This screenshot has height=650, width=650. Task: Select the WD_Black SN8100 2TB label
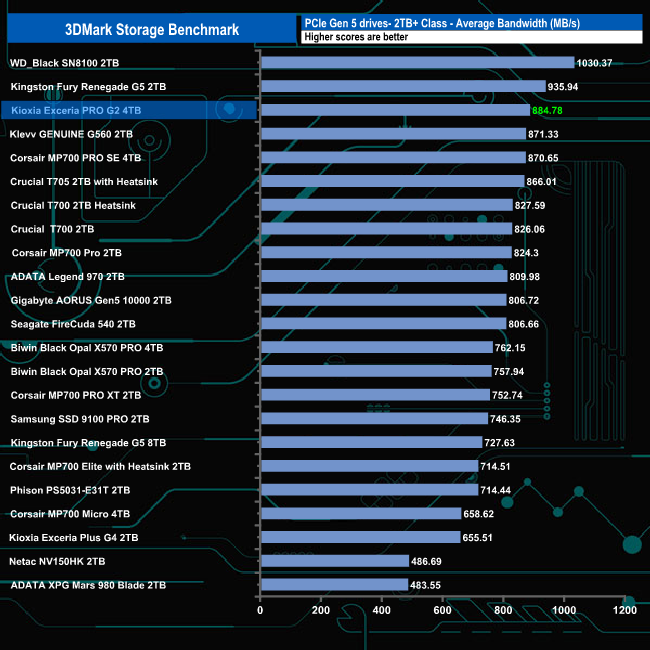pyautogui.click(x=64, y=63)
